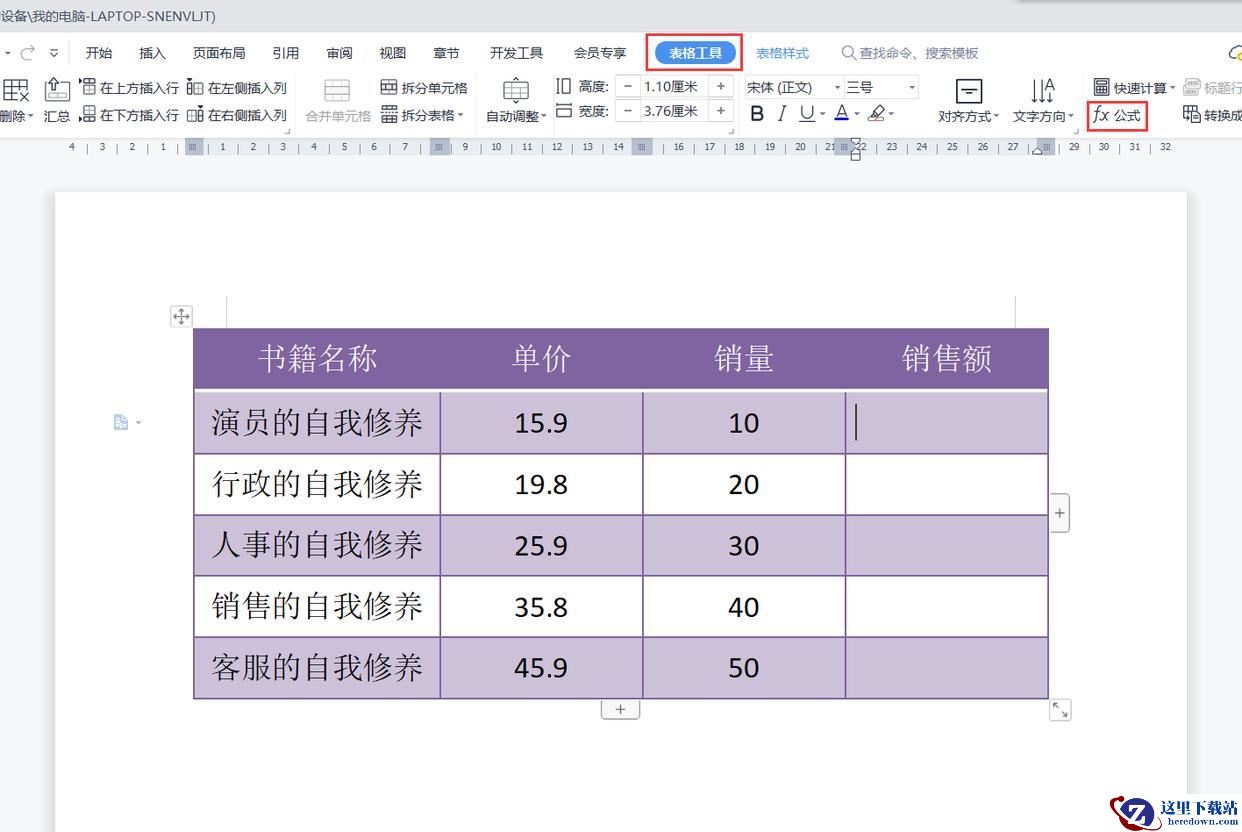Toggle Bold formatting
Screen dimensions: 1242x832
tap(757, 114)
